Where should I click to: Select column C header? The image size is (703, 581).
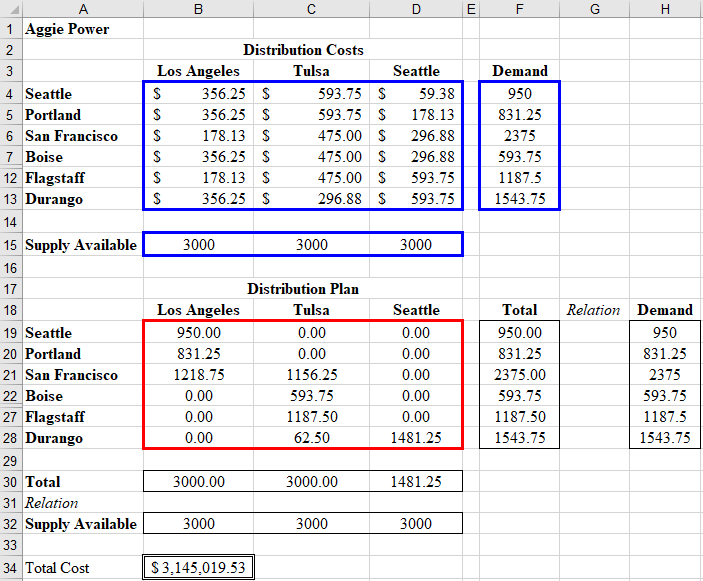[311, 9]
